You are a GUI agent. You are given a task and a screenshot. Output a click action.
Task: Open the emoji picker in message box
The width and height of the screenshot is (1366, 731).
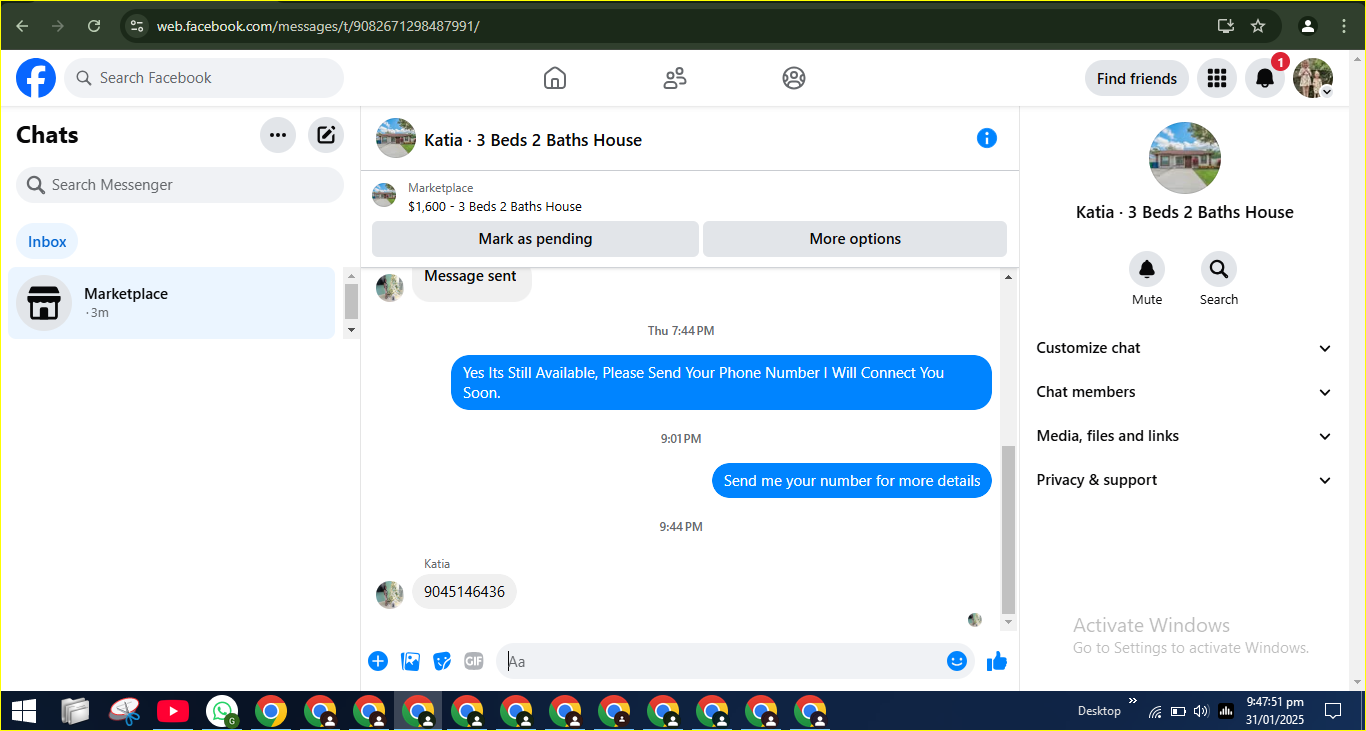957,661
